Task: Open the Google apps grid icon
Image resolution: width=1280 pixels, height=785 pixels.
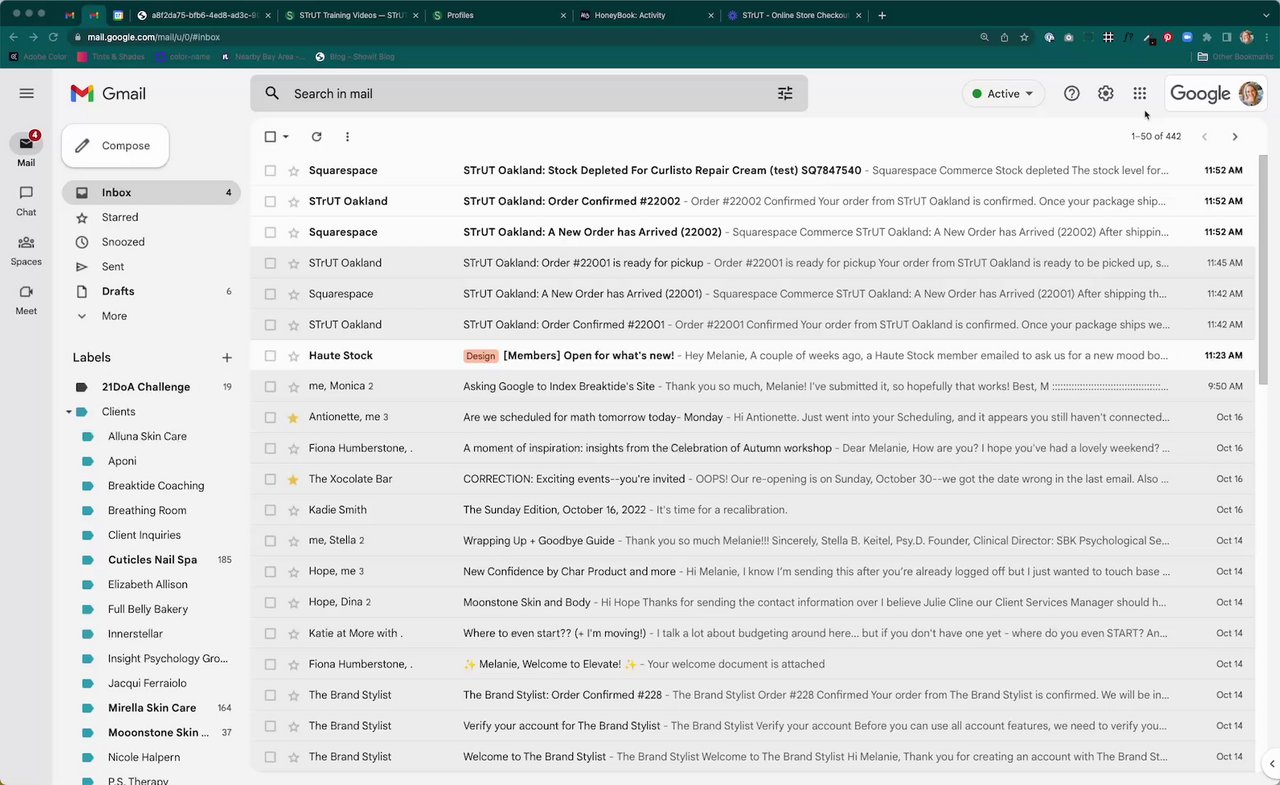Action: click(1139, 93)
